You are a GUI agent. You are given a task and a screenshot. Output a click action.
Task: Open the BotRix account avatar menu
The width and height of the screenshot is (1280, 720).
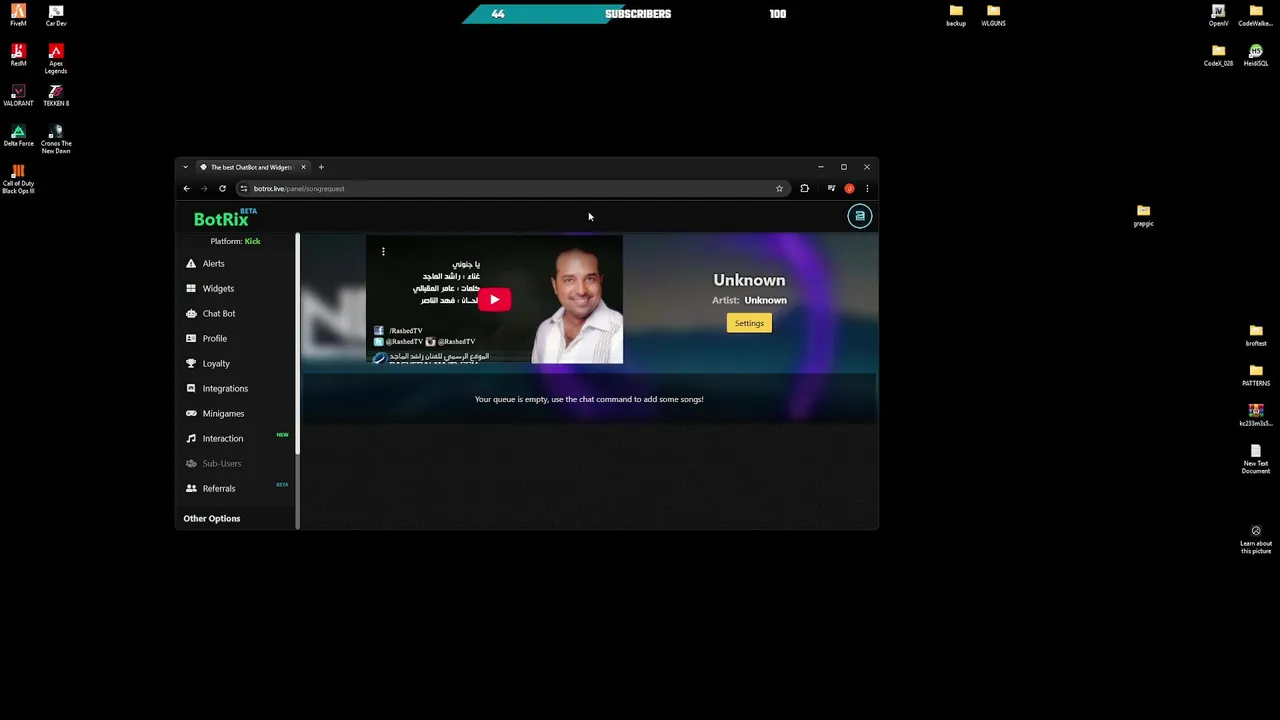859,216
